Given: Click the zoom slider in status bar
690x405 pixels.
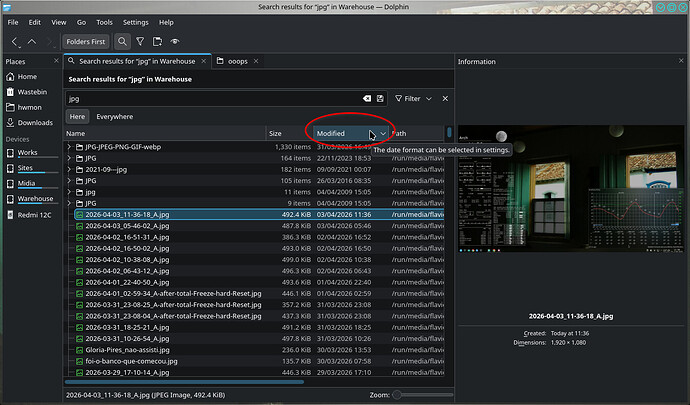Looking at the screenshot, I should pyautogui.click(x=420, y=395).
